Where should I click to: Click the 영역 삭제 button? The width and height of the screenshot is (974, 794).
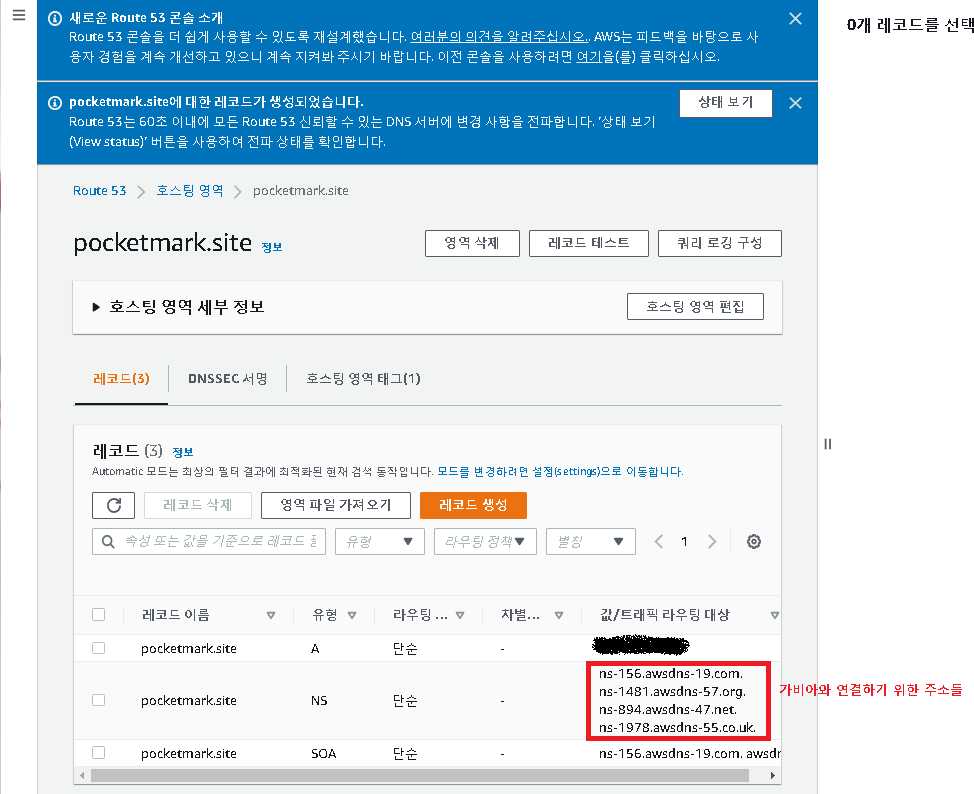point(472,243)
